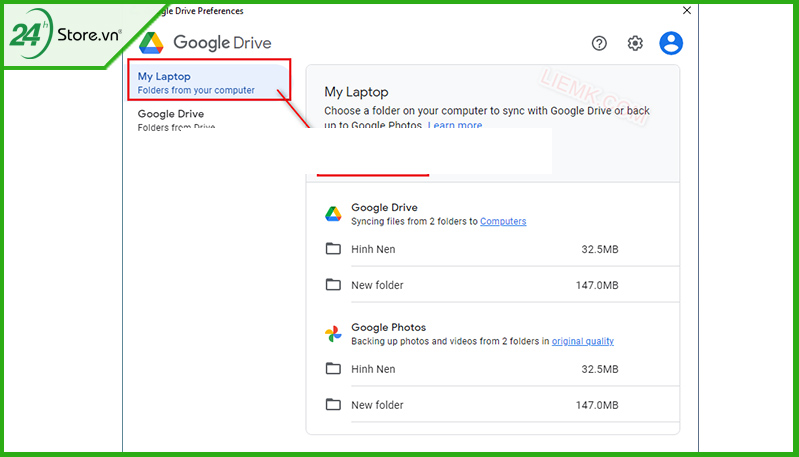Click the New folder icon under Google Drive
This screenshot has height=457, width=799.
pyautogui.click(x=333, y=284)
